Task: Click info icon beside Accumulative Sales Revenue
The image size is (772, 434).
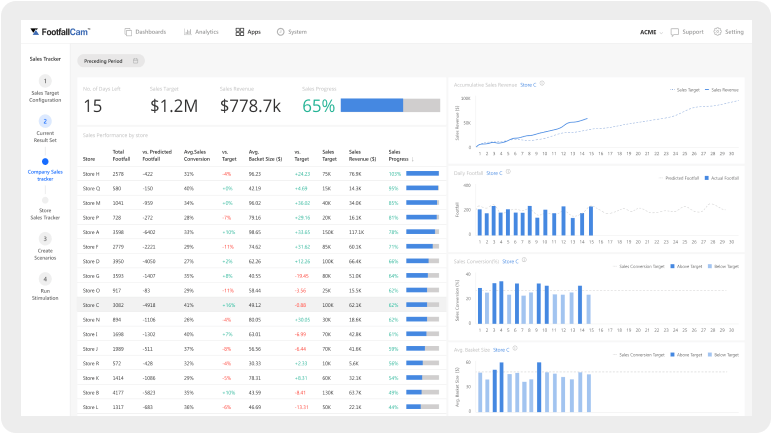Action: pos(542,84)
